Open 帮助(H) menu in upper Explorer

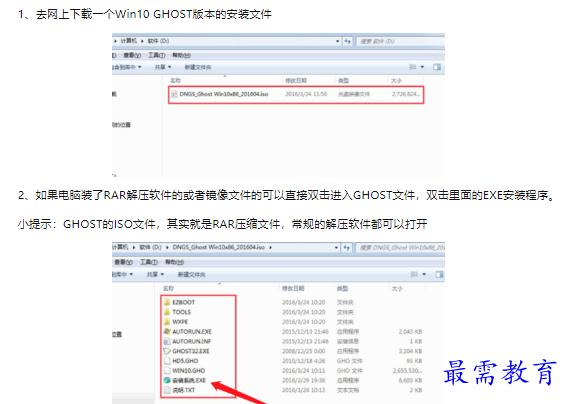181,55
